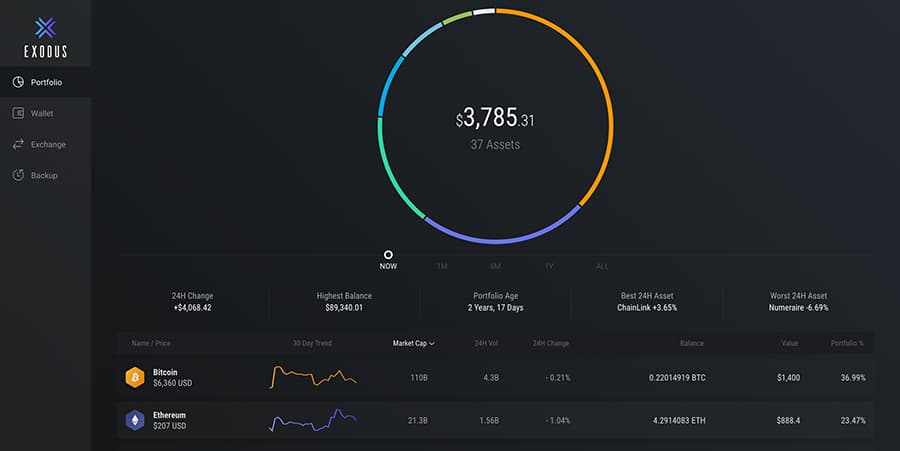Click the Wallet icon in sidebar
Screen dimensions: 900x451
pos(18,113)
